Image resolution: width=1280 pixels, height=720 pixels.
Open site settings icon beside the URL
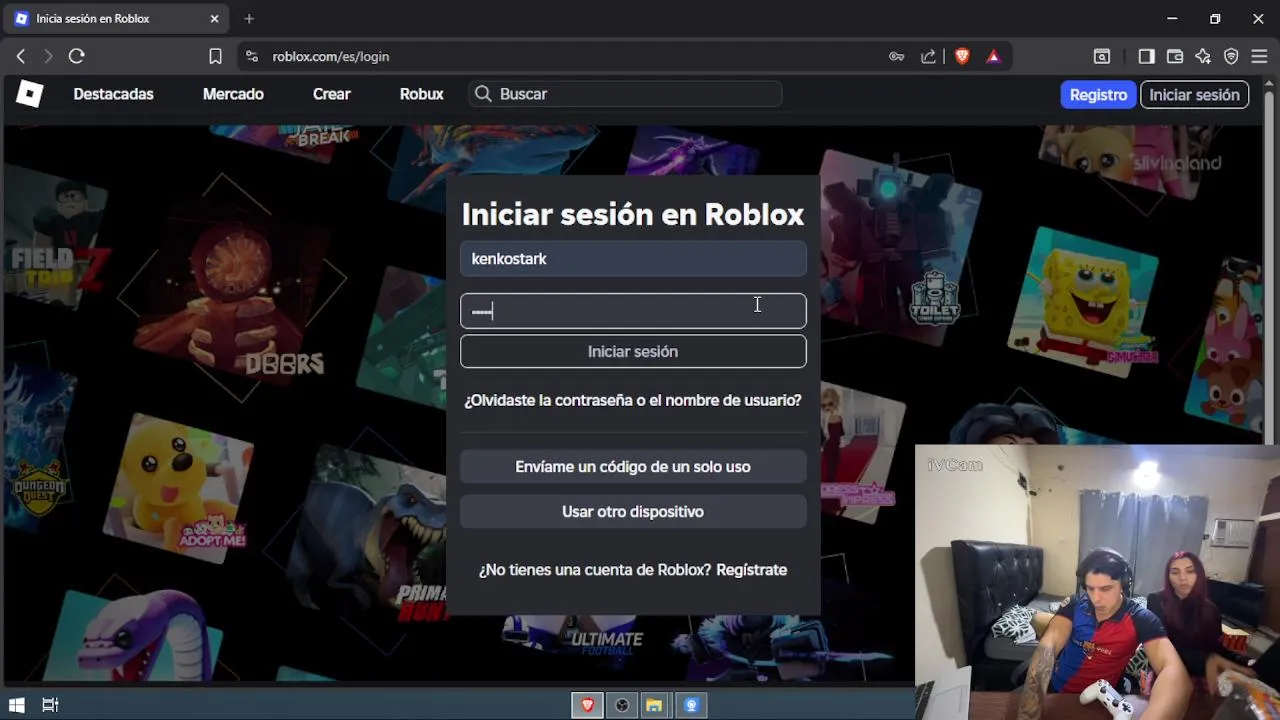click(251, 57)
